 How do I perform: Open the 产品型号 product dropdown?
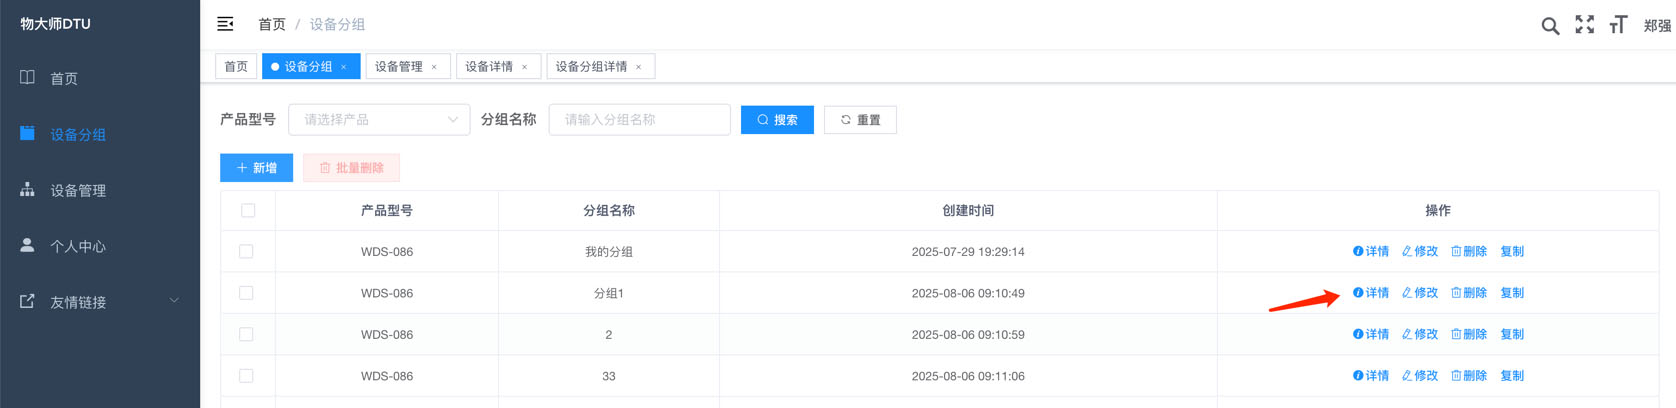[x=379, y=120]
